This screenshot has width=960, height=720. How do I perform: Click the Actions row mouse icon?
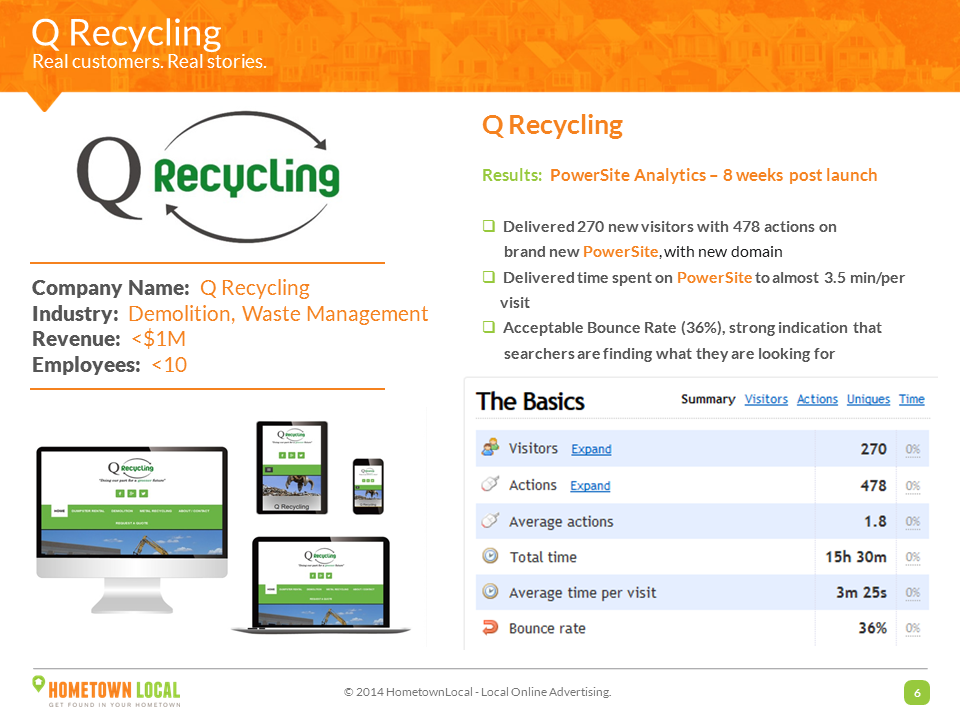click(x=490, y=485)
